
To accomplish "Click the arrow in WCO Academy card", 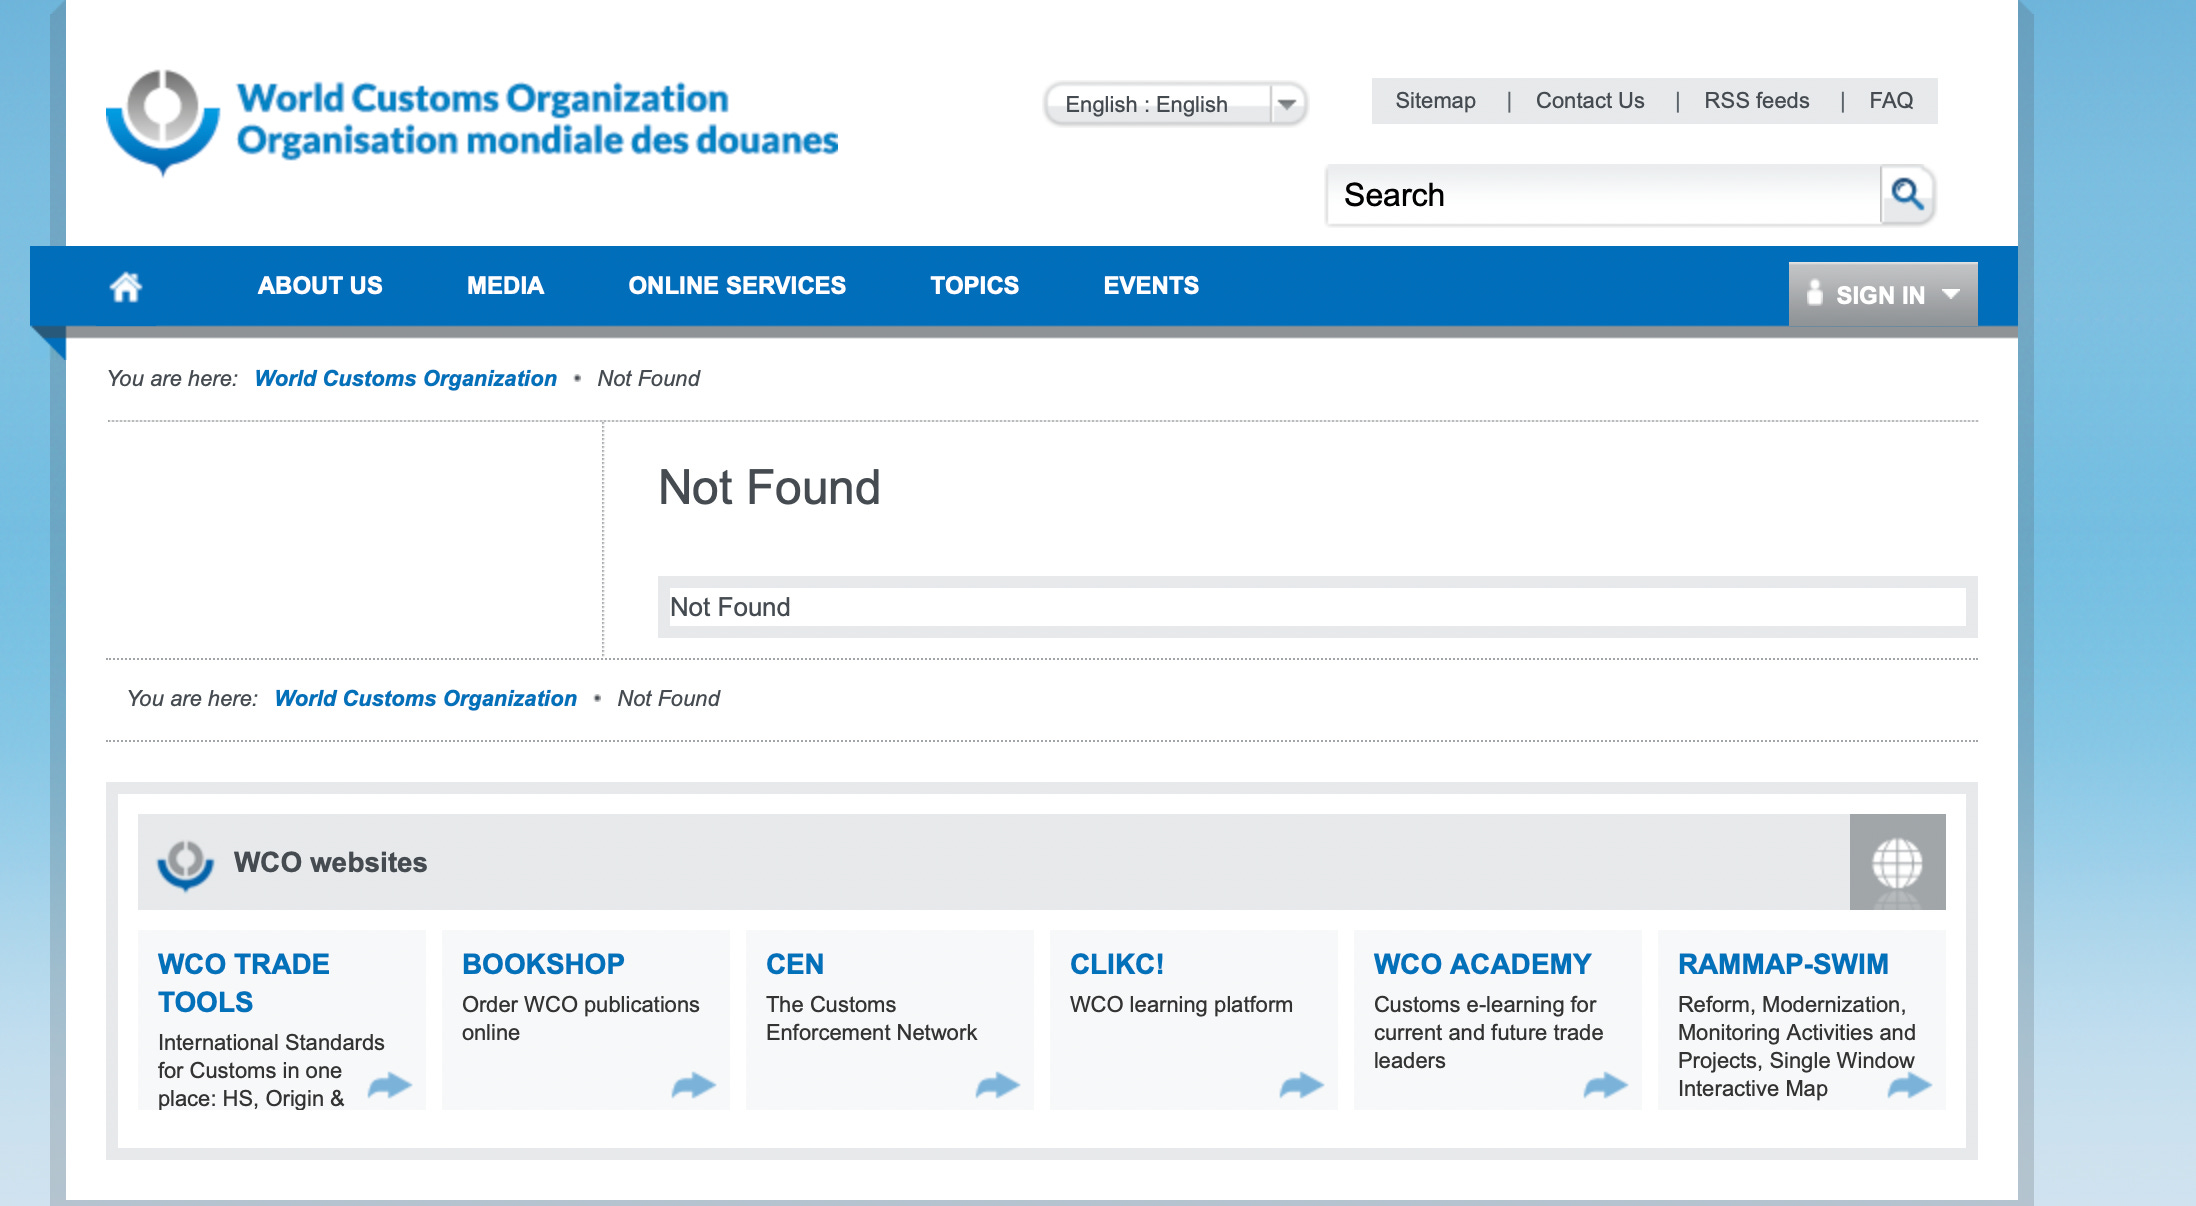I will point(1606,1085).
